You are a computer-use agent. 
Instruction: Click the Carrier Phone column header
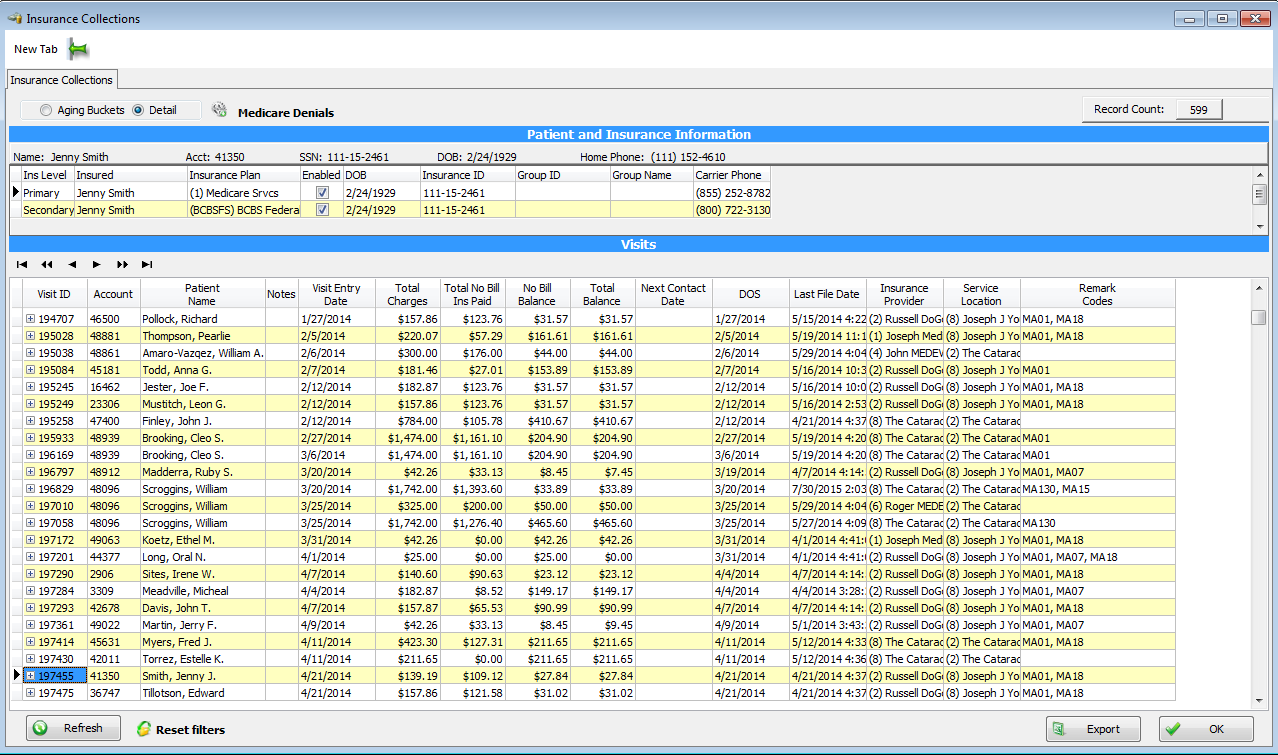[x=732, y=175]
